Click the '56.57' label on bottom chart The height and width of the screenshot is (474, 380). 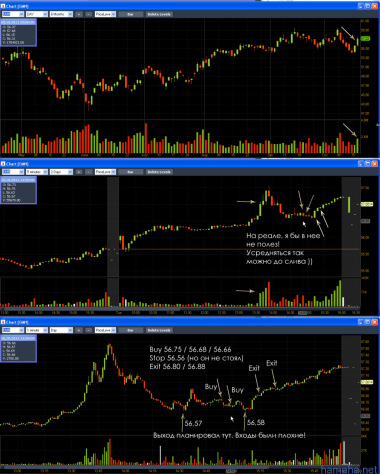point(193,423)
